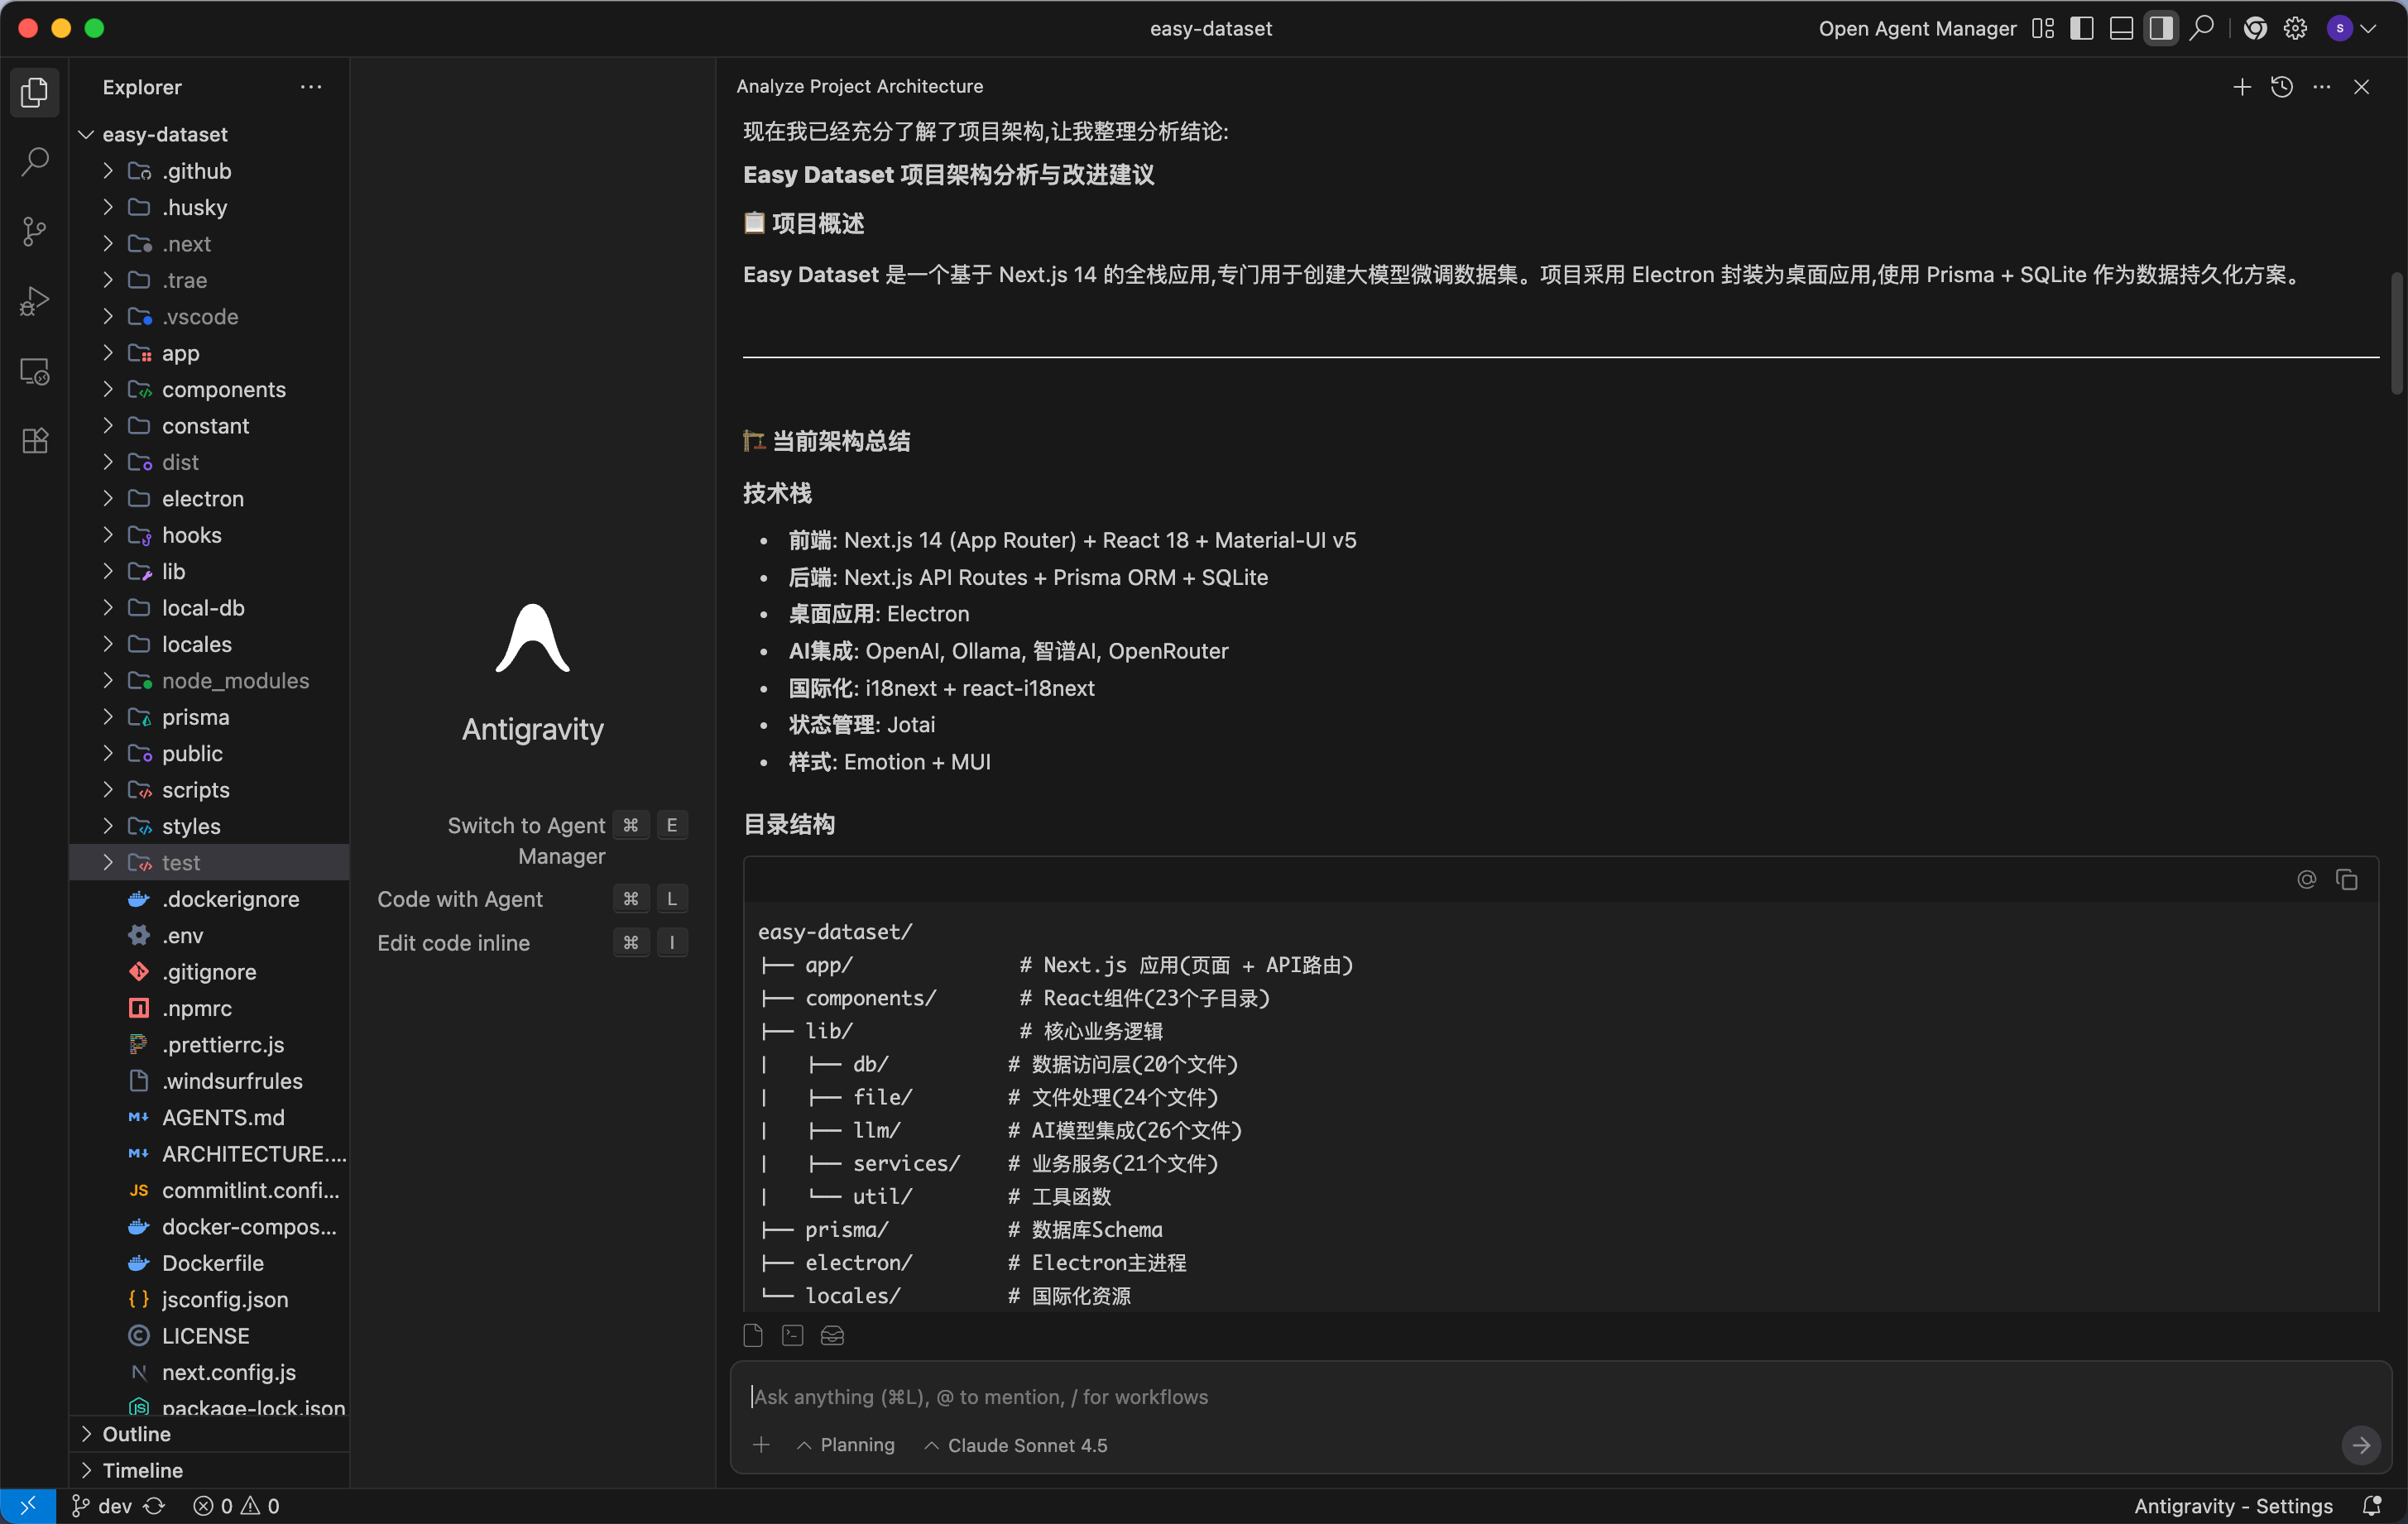The width and height of the screenshot is (2408, 1524).
Task: Click the chat history clock icon
Action: pos(2281,87)
